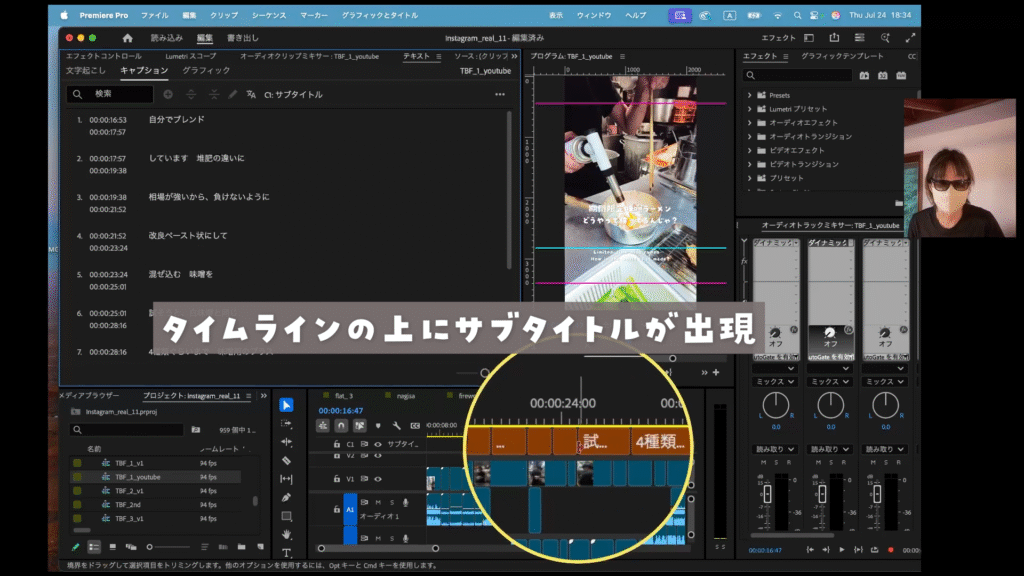Viewport: 1024px width, 576px height.
Task: Expand the オーディオトランジション folder
Action: 750,136
